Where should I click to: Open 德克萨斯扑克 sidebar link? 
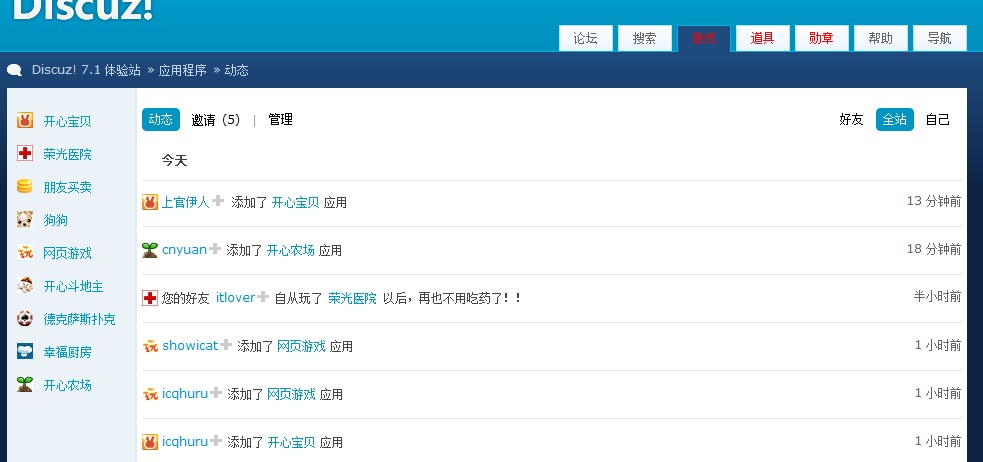[x=79, y=319]
